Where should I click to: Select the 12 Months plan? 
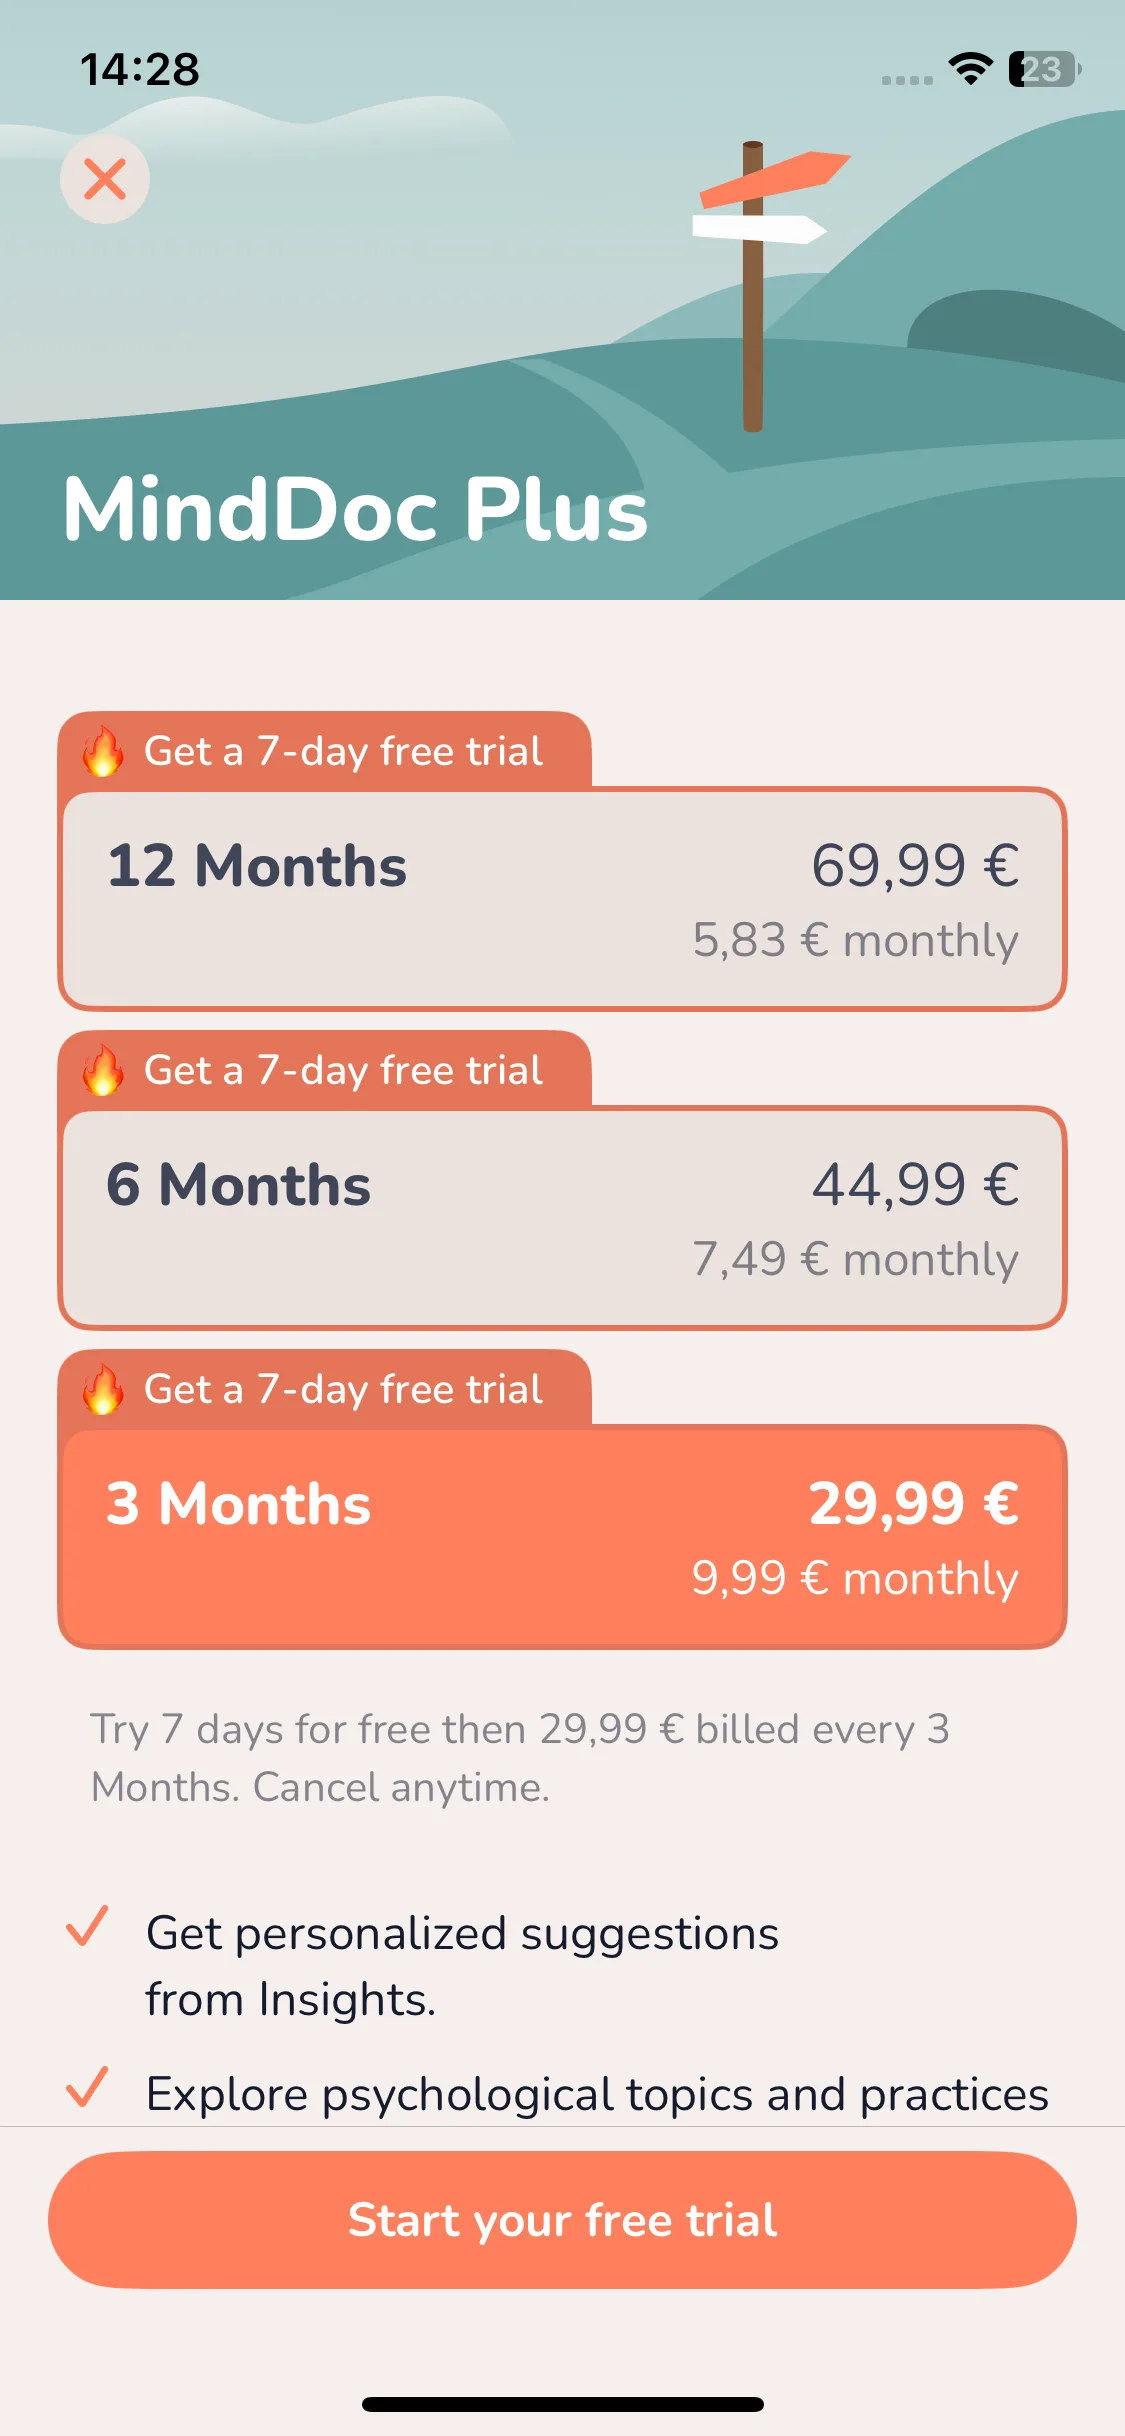coord(563,899)
